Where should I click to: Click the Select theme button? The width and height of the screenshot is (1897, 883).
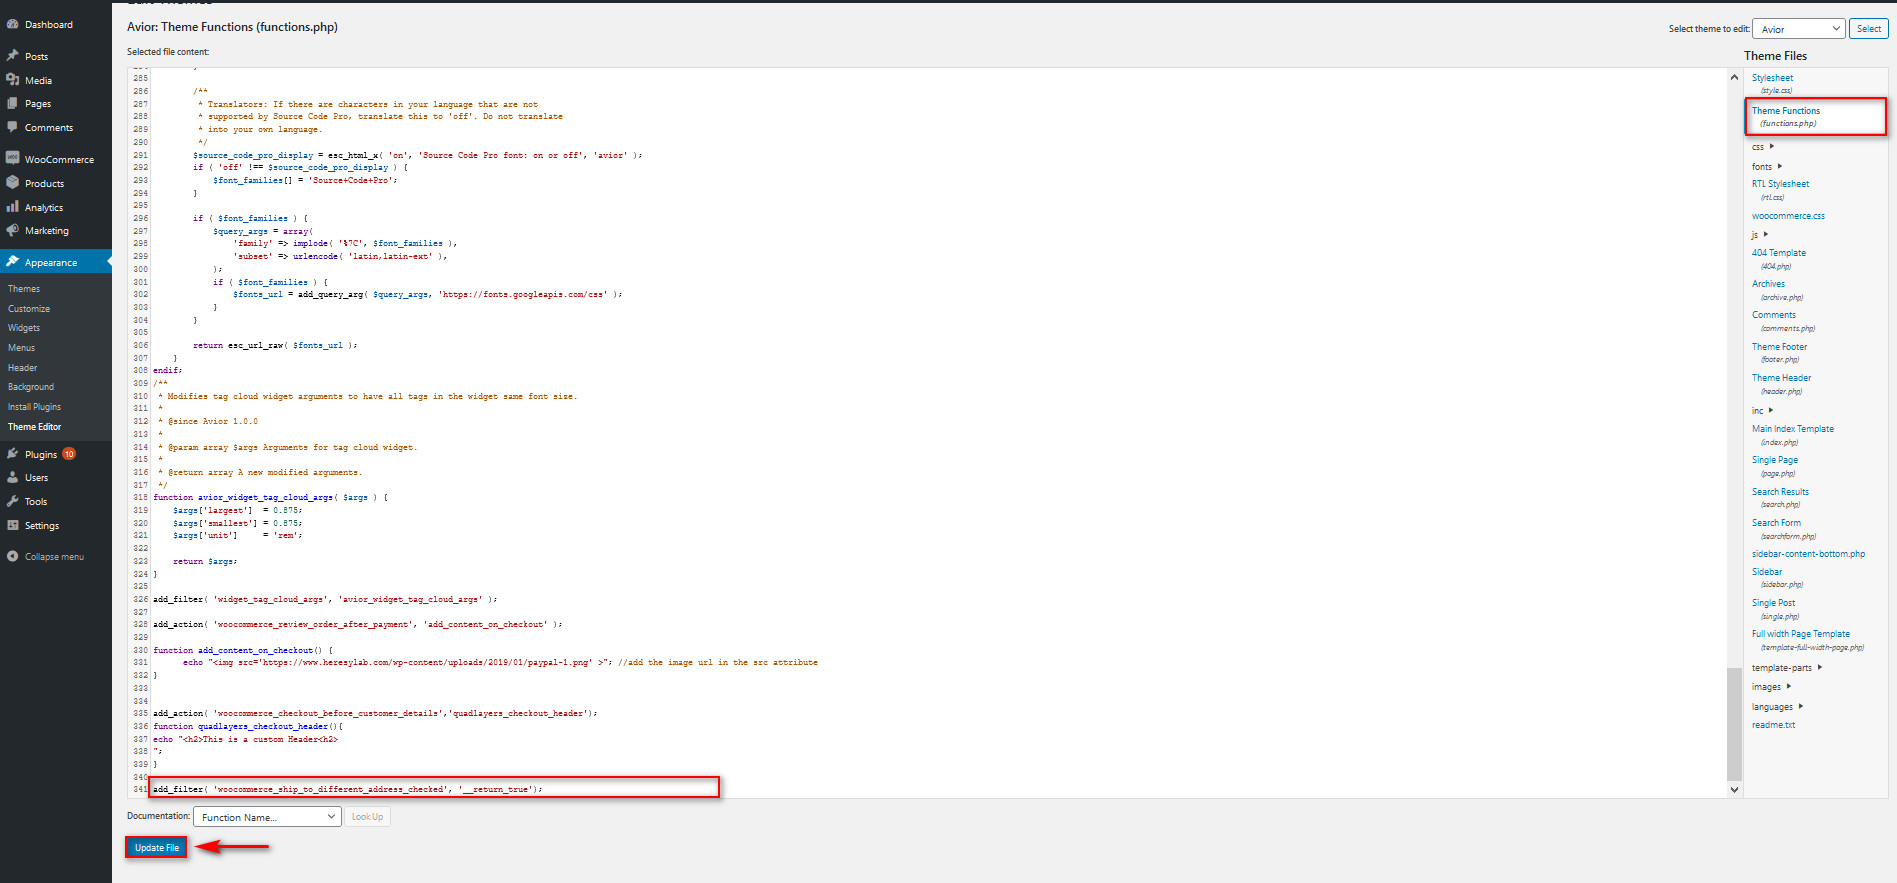pos(1869,29)
